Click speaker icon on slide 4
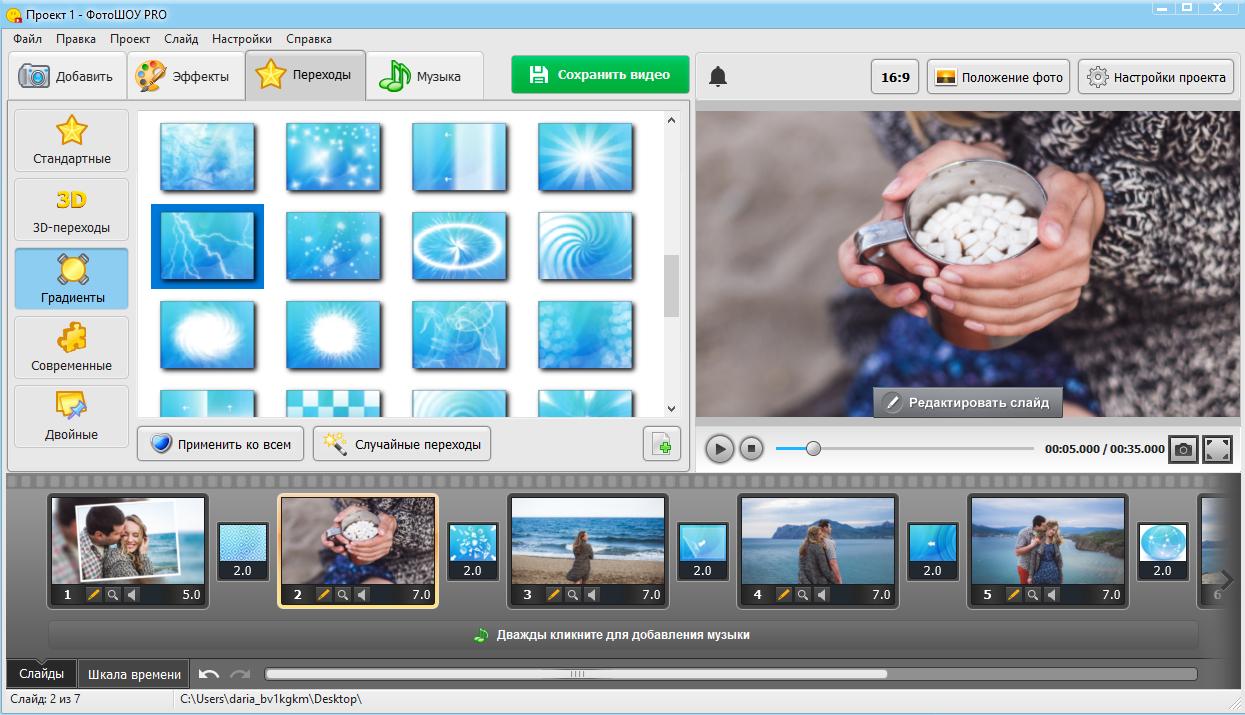The image size is (1245, 715). [821, 594]
